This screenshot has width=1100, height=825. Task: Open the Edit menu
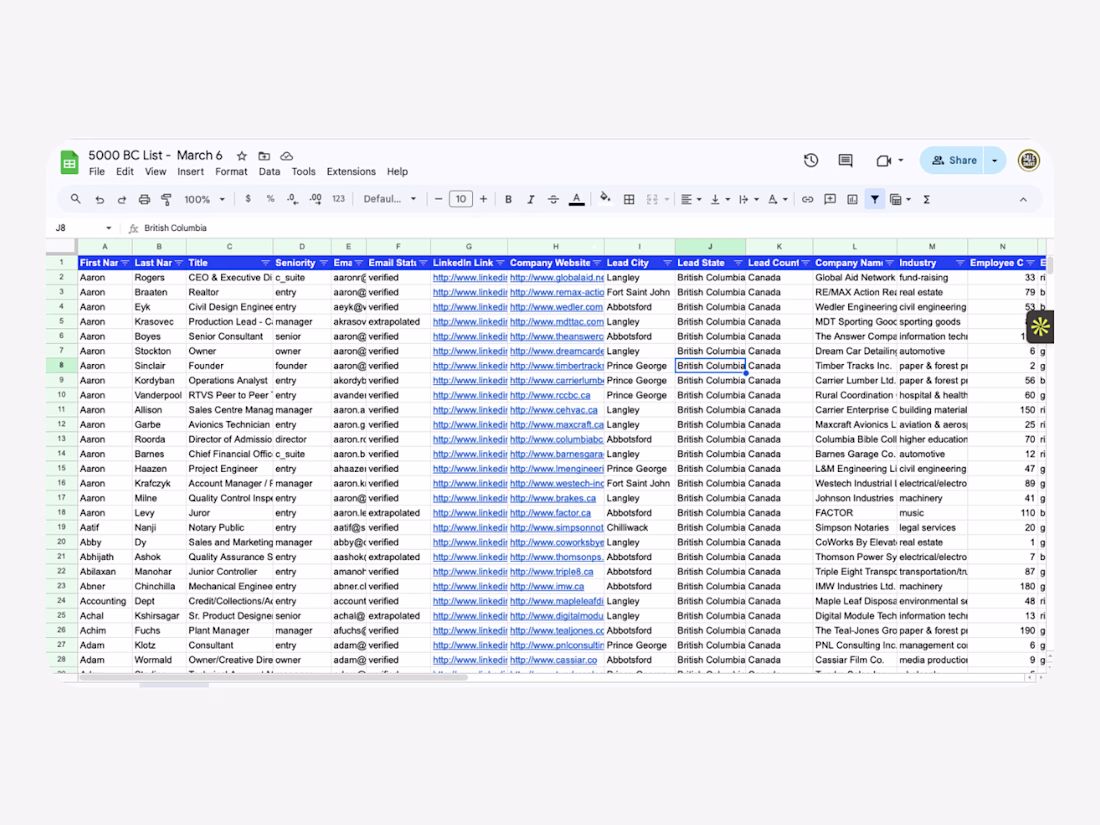click(x=125, y=172)
